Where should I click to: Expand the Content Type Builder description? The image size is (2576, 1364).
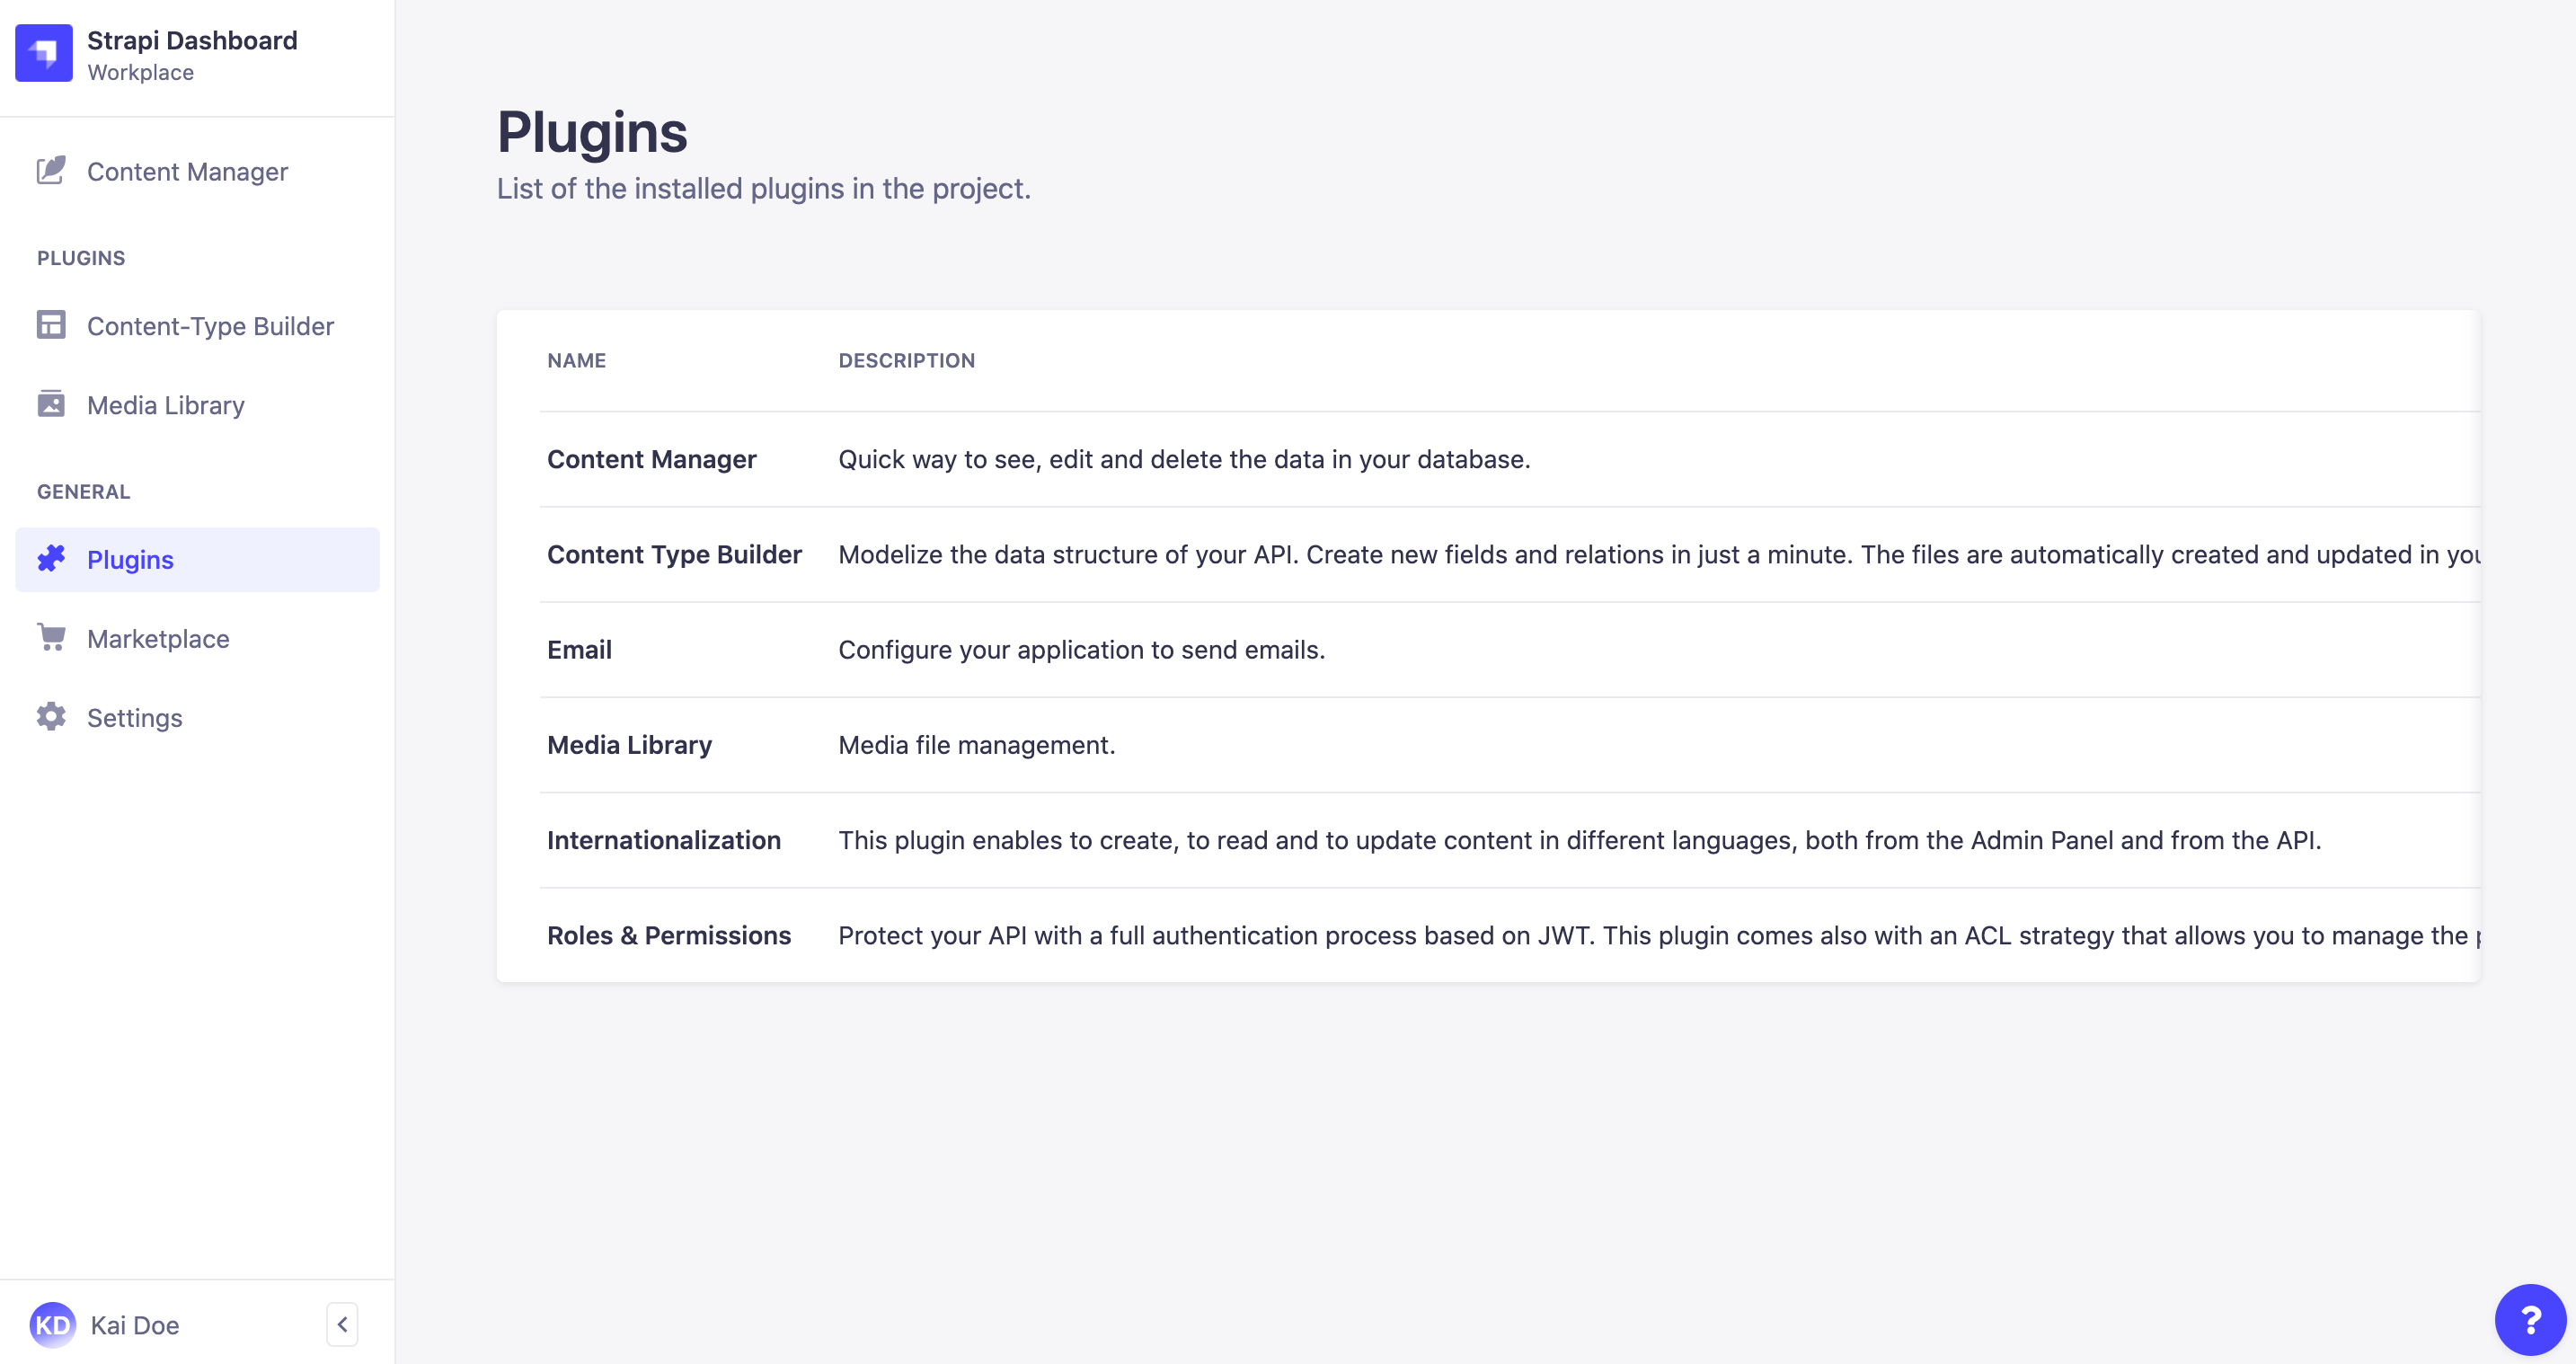[x=1660, y=554]
